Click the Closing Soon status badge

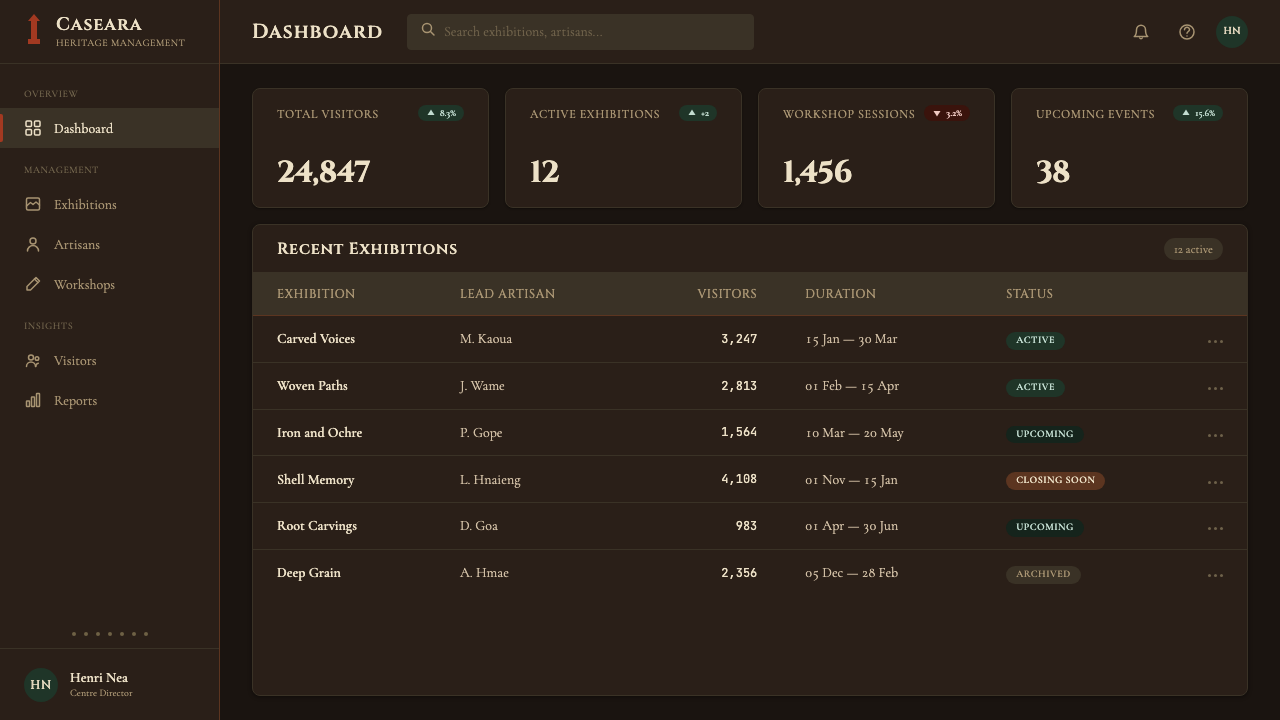[1055, 481]
